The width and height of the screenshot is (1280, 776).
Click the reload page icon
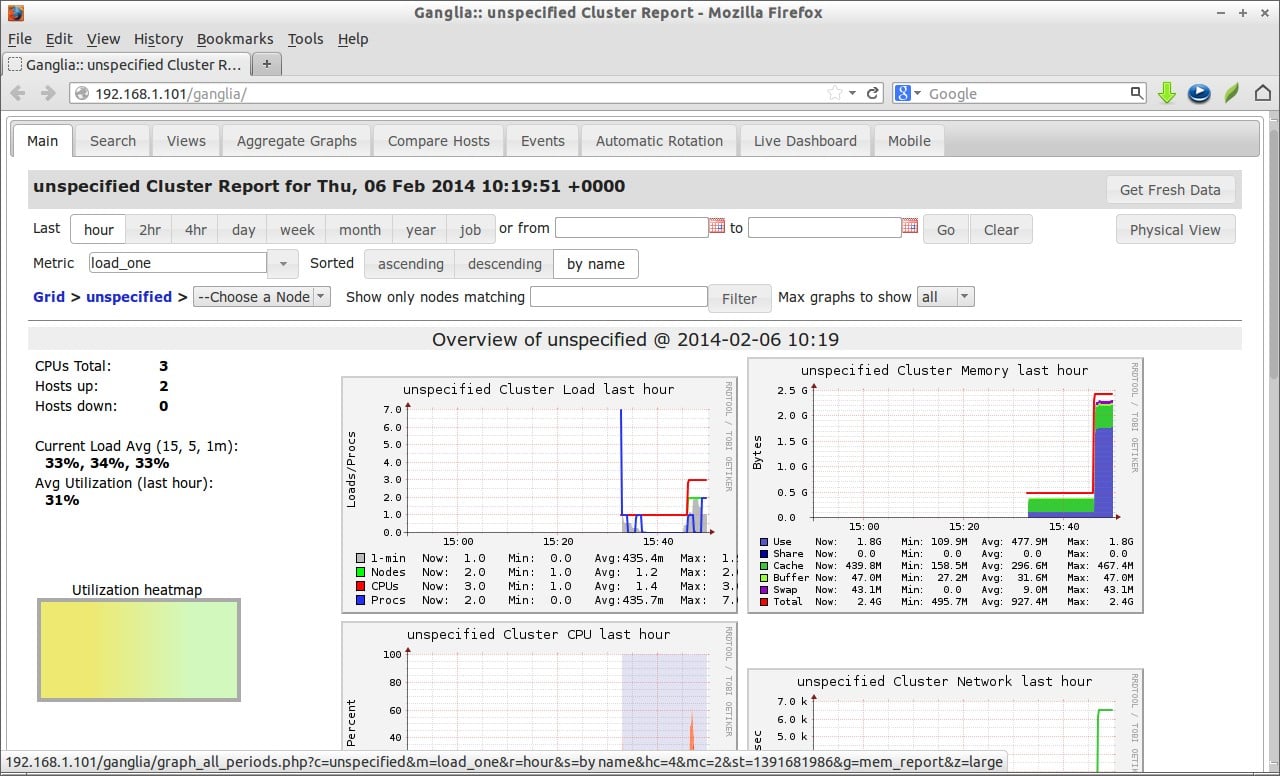click(873, 93)
